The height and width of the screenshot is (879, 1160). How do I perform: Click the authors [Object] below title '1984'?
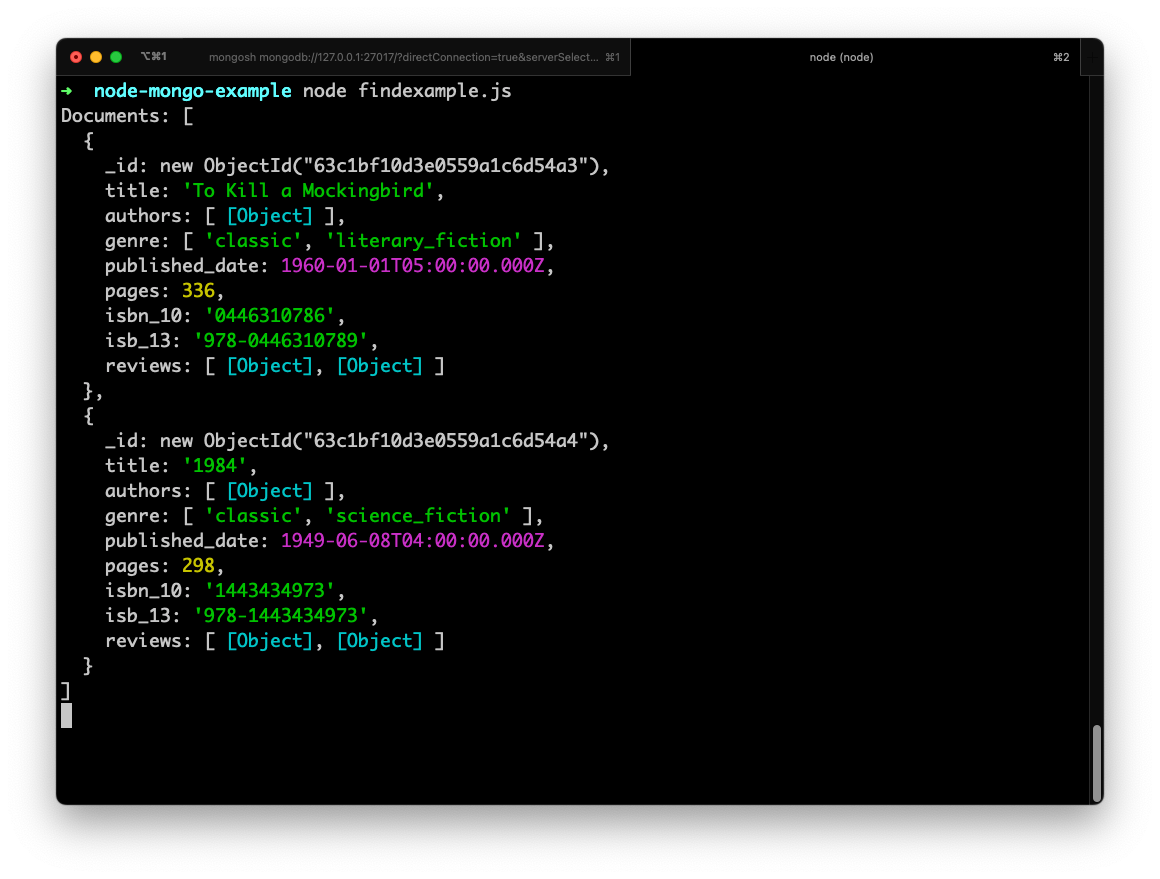(270, 491)
